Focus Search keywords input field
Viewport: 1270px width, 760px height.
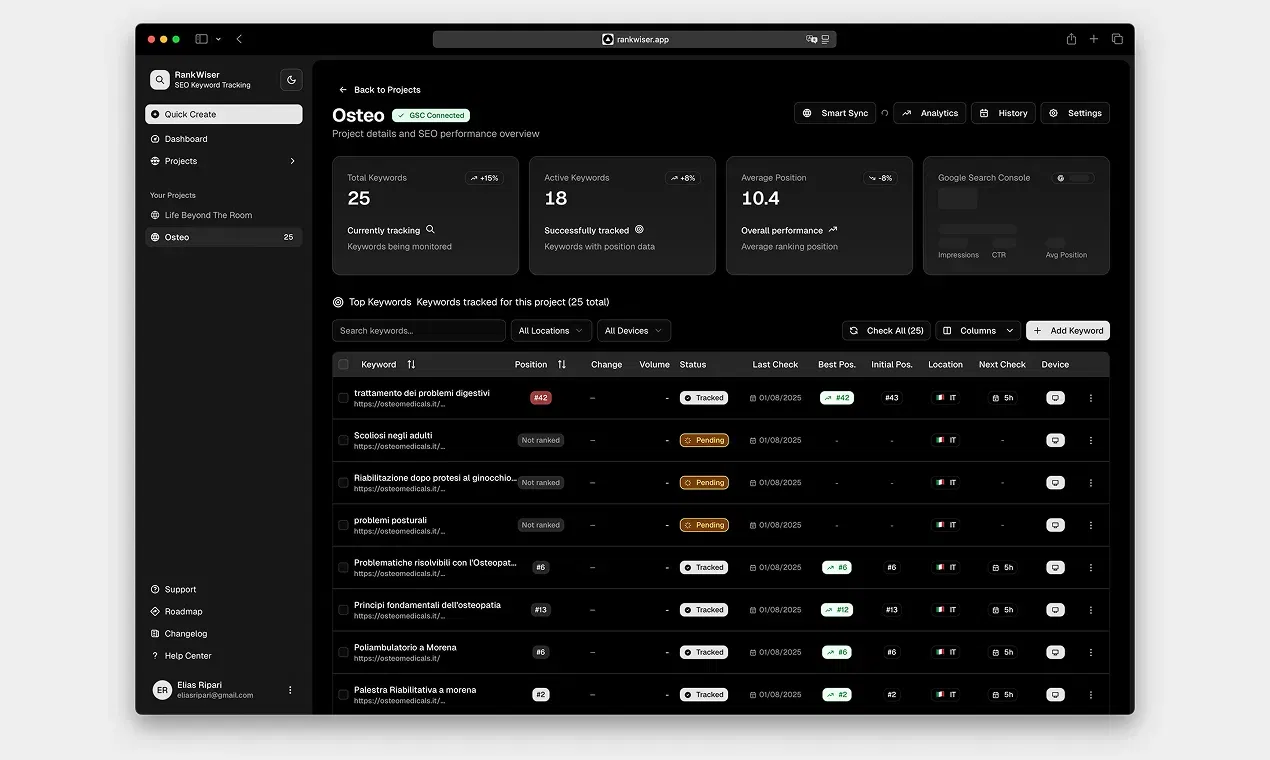click(419, 331)
